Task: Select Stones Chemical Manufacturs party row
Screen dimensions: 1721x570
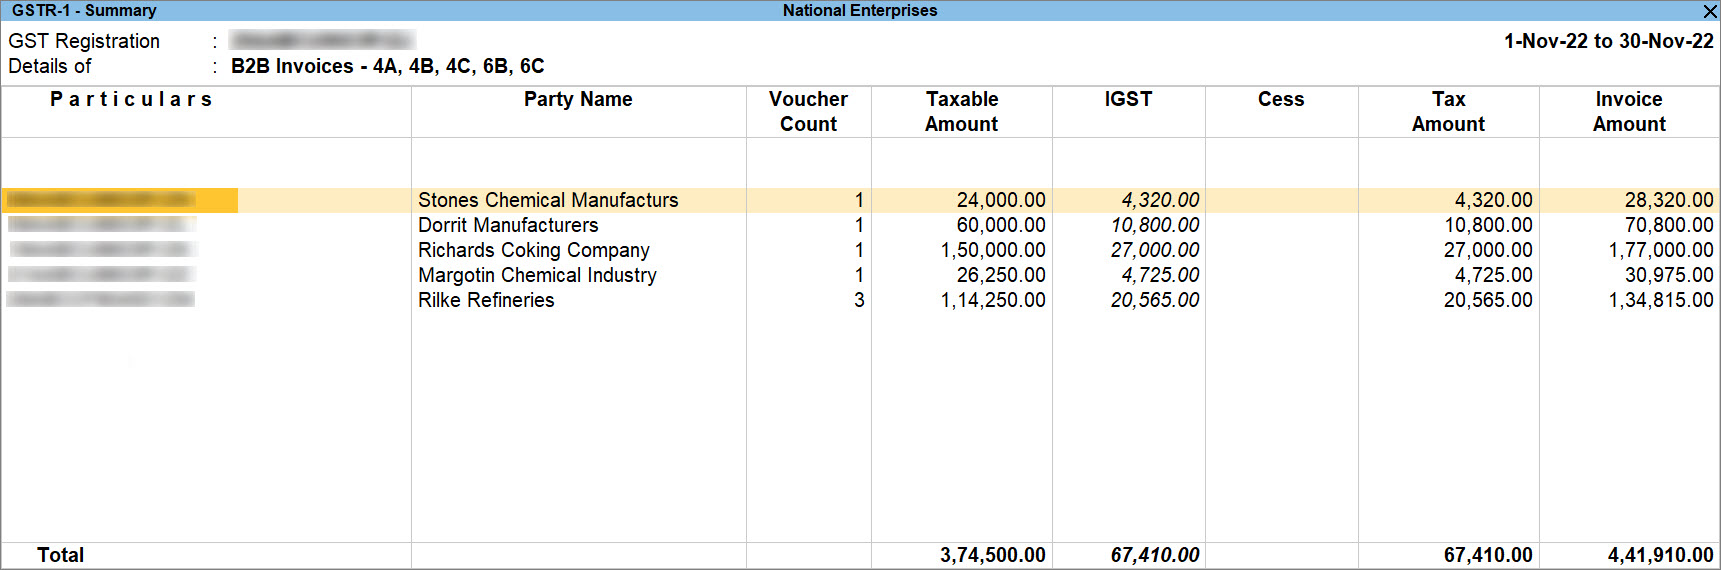Action: (860, 200)
